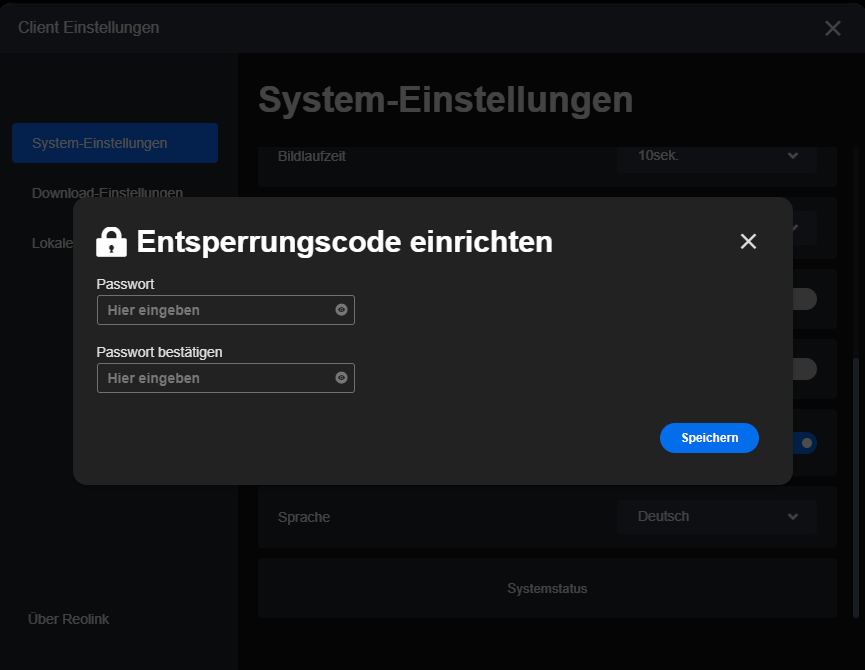
Task: Click the settings list vertical scrollbar
Action: (856, 488)
